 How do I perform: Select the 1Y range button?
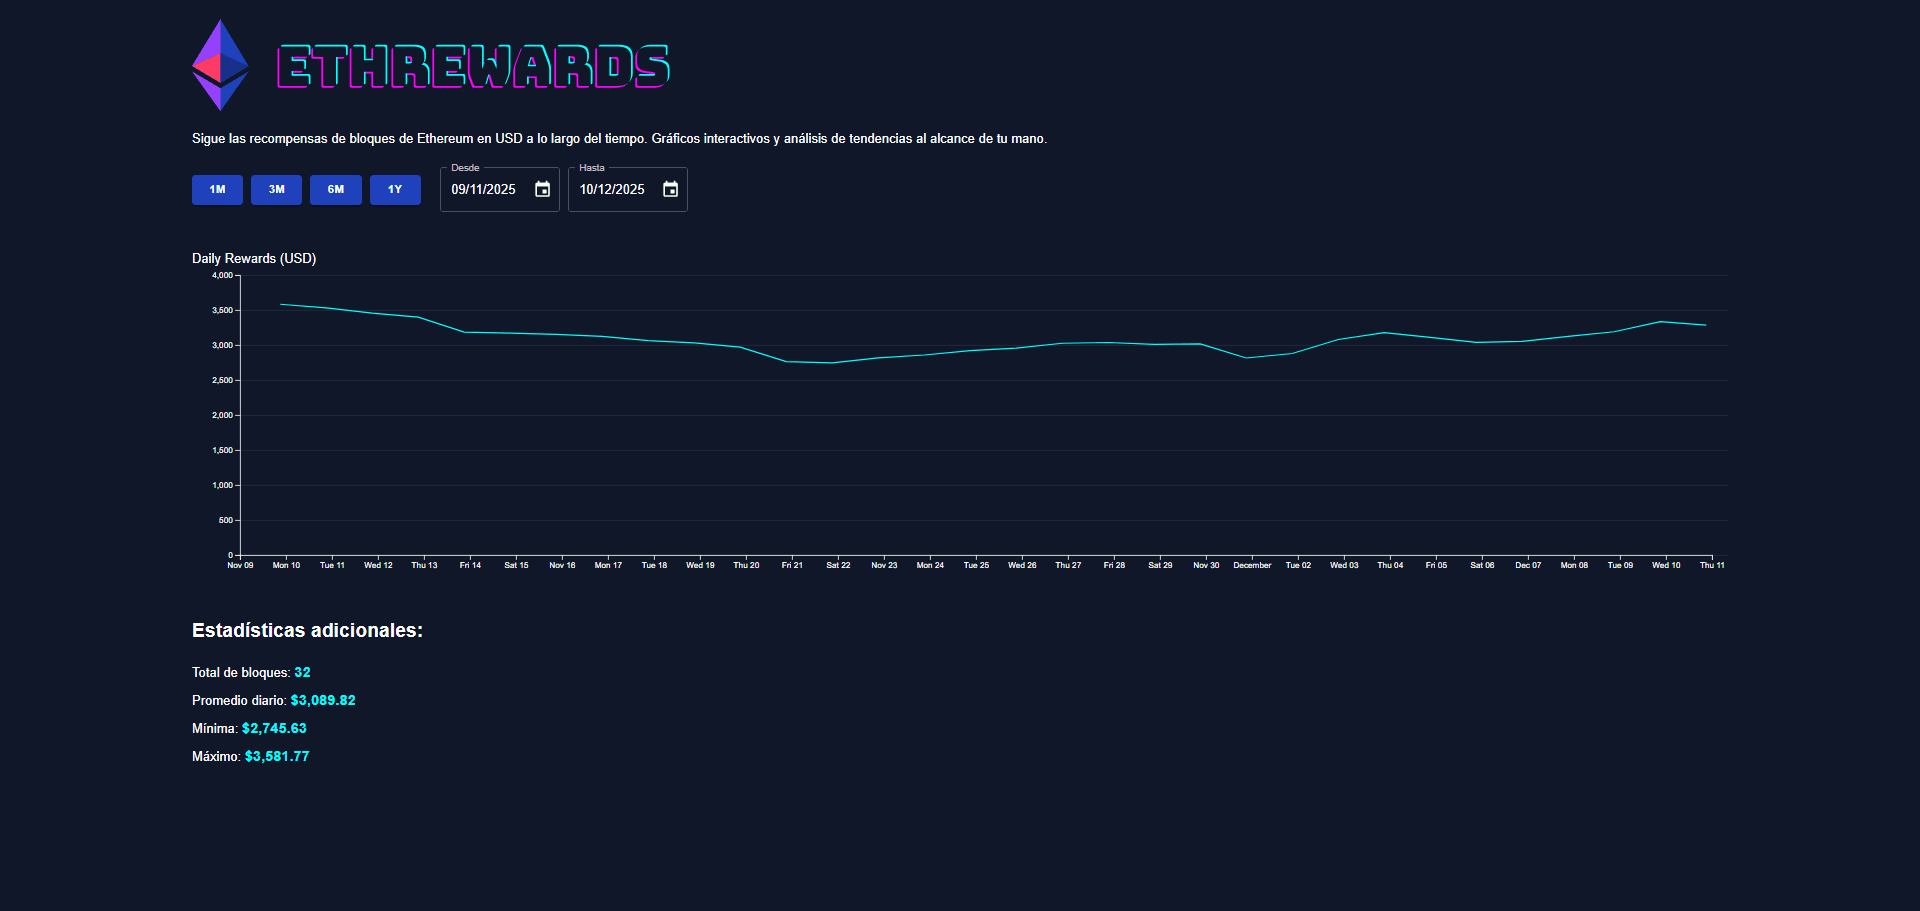click(395, 189)
